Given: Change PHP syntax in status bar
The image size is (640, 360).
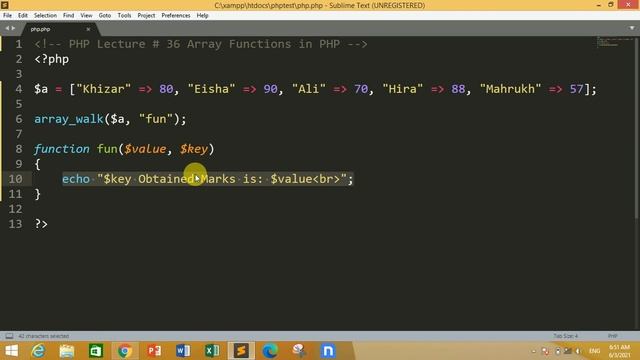Looking at the screenshot, I should [x=612, y=336].
